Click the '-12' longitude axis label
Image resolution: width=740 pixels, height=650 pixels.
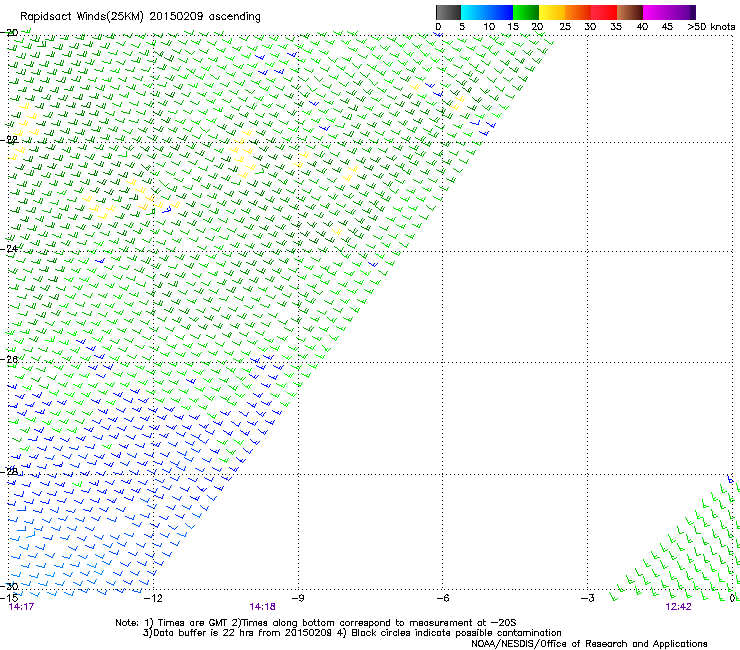click(x=153, y=598)
